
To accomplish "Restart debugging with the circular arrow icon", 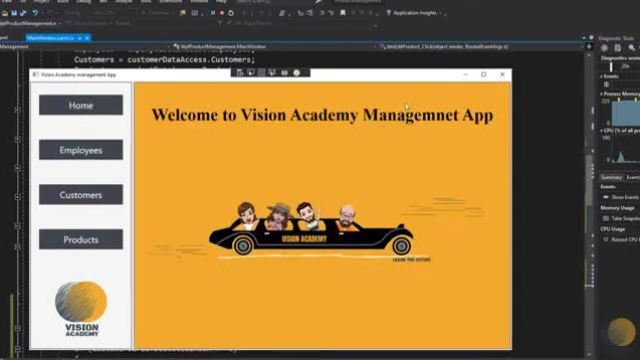I will (x=231, y=13).
